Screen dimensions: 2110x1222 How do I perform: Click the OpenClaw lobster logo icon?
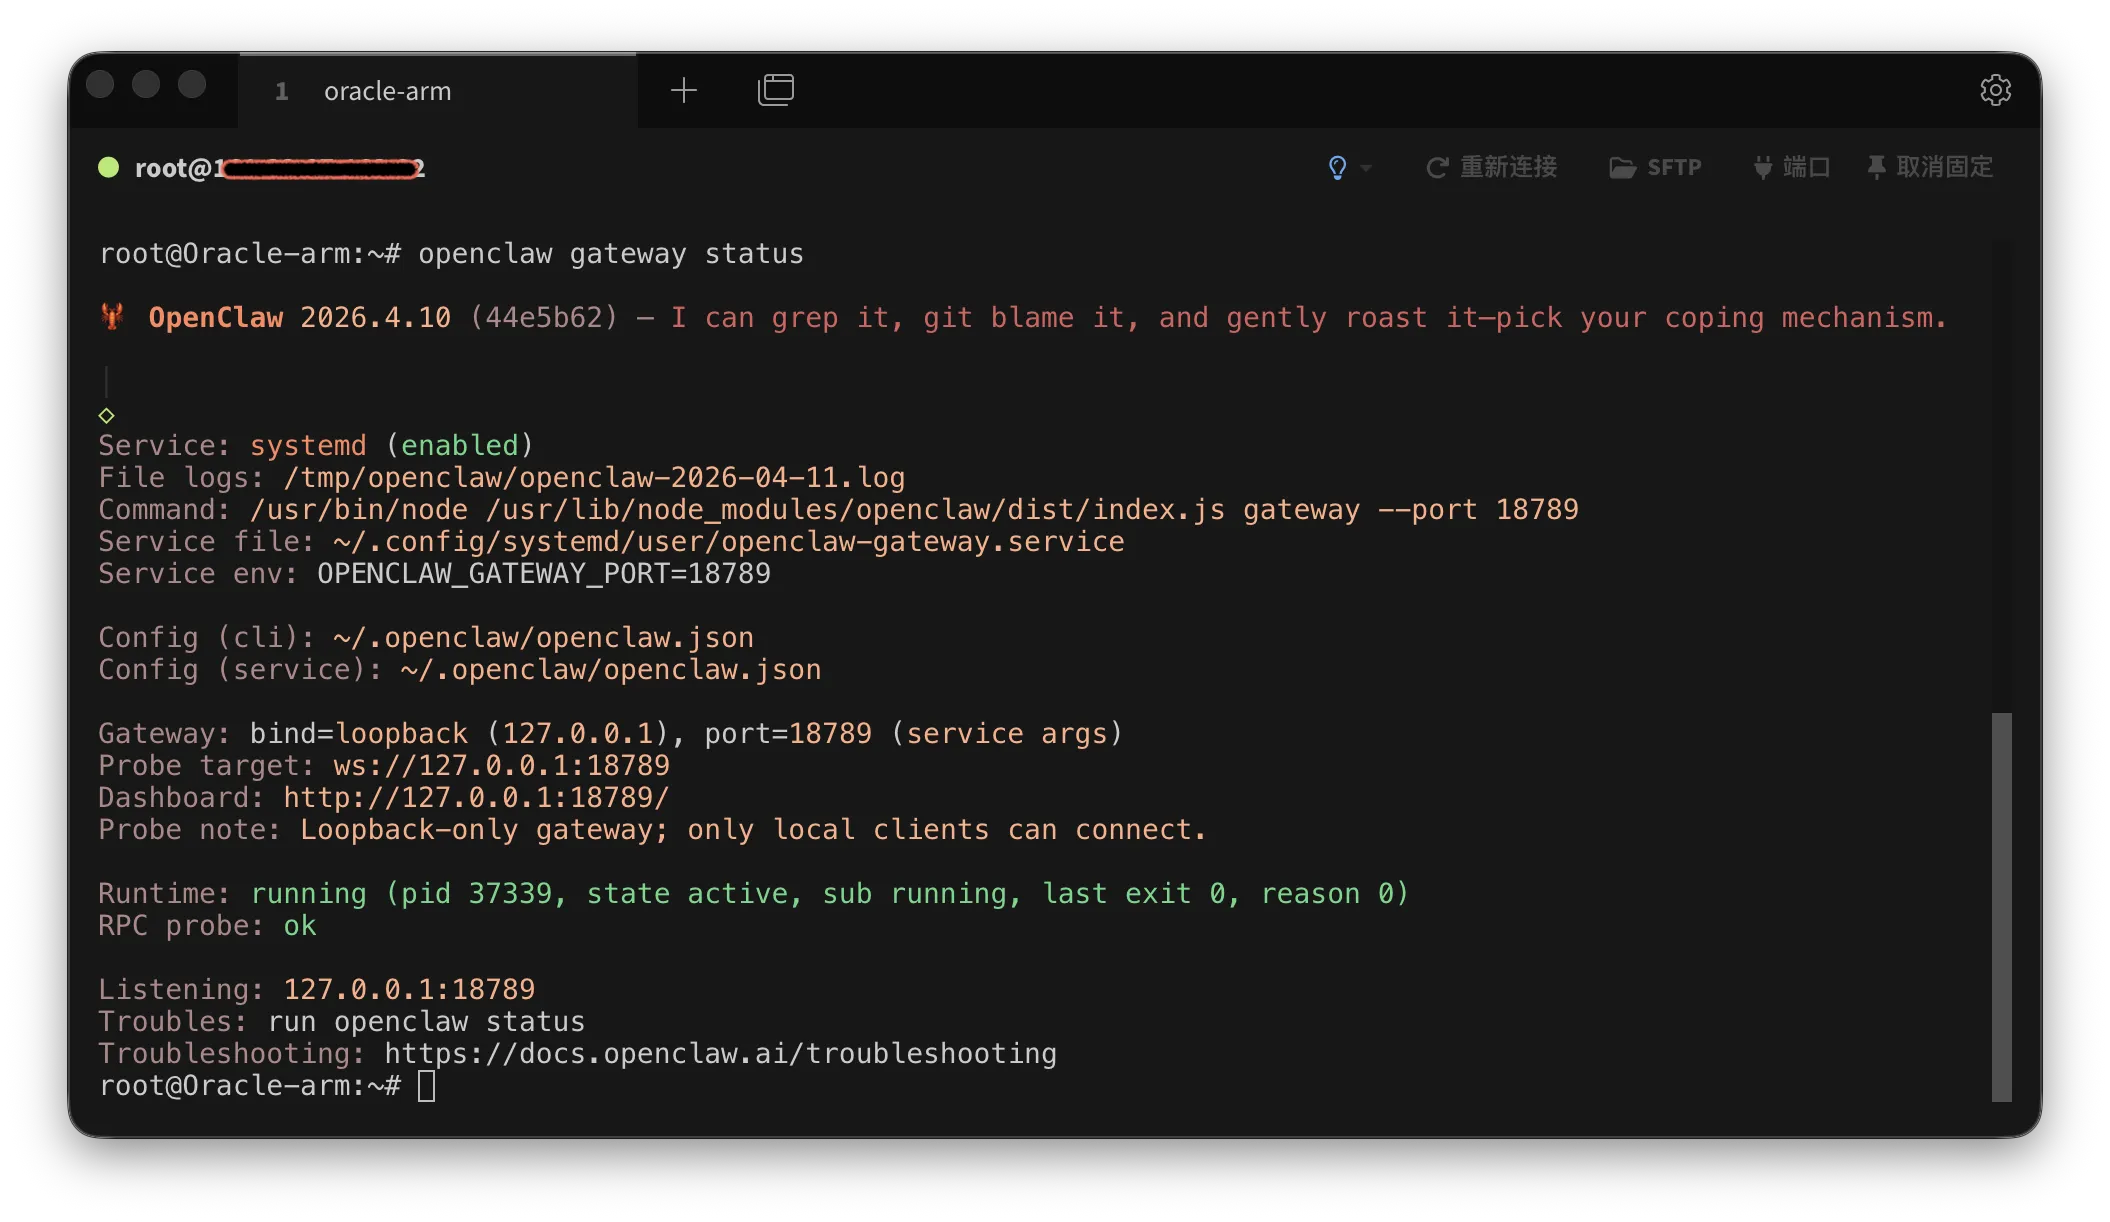pyautogui.click(x=112, y=317)
